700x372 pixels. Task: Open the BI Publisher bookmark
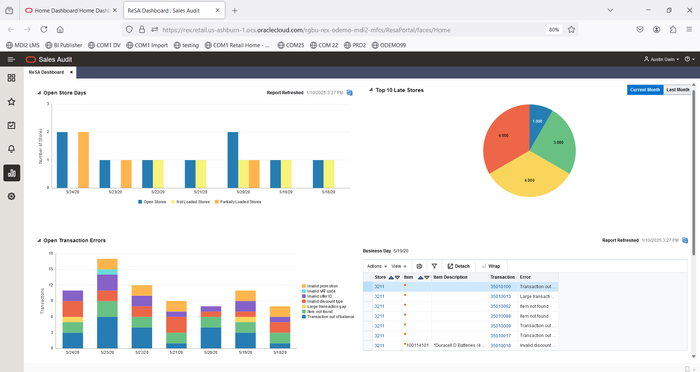[x=64, y=45]
